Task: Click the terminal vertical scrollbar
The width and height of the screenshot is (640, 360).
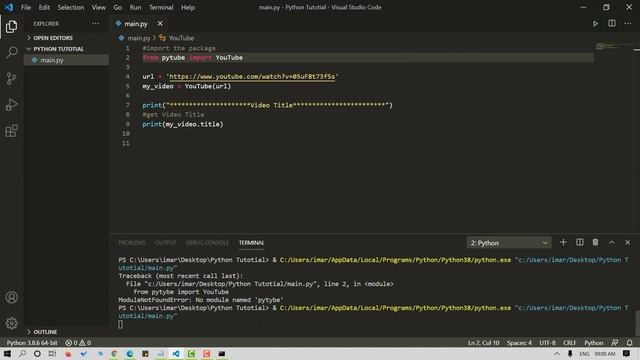Action: 637,323
